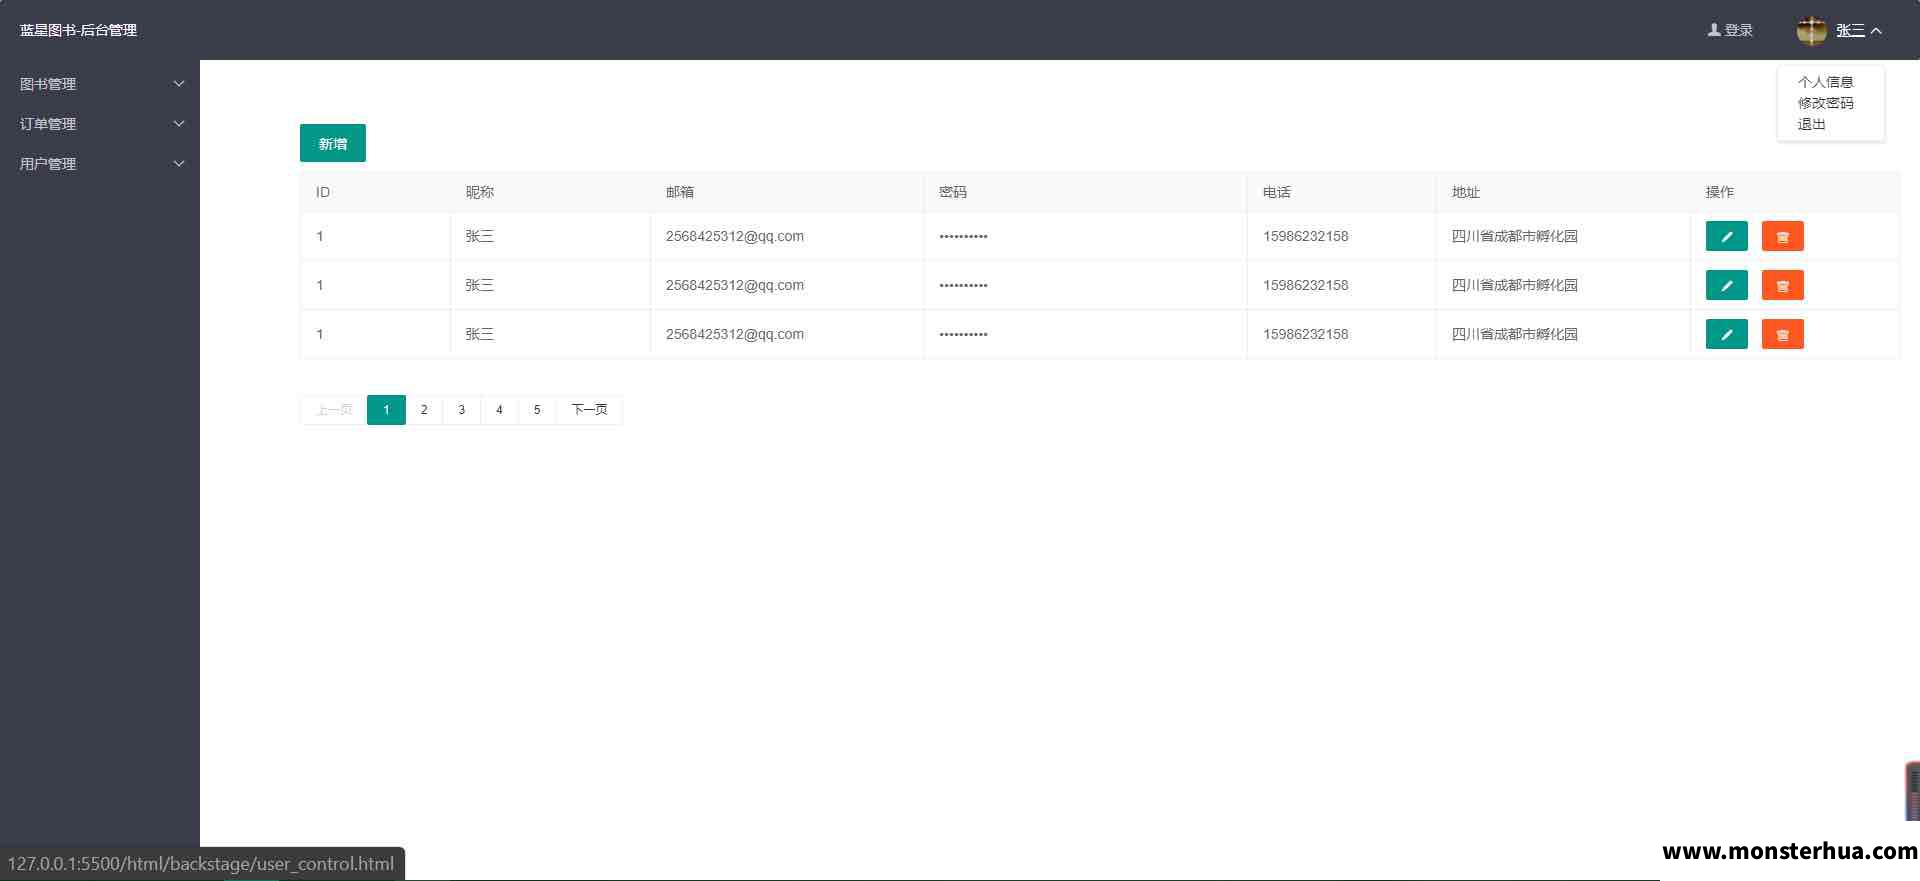Image resolution: width=1920 pixels, height=881 pixels.
Task: Click the orange delete trash icon in third row
Action: pyautogui.click(x=1782, y=334)
